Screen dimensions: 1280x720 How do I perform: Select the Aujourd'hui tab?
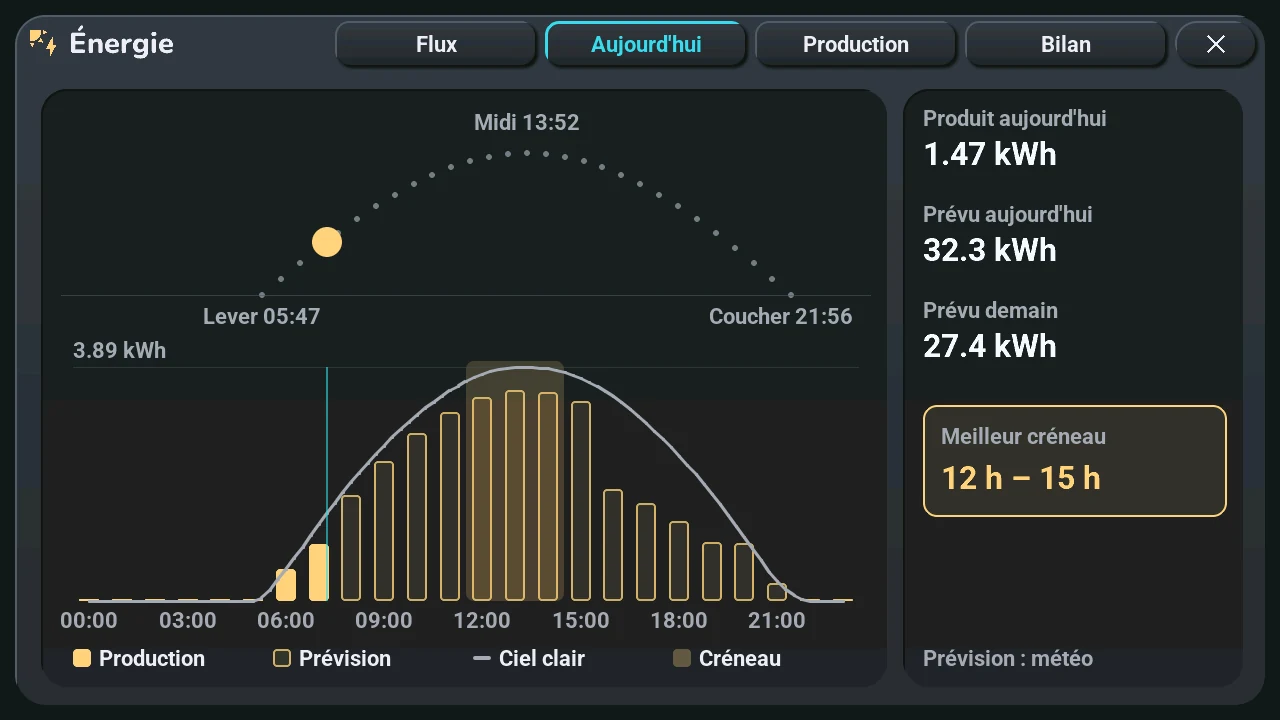[646, 44]
